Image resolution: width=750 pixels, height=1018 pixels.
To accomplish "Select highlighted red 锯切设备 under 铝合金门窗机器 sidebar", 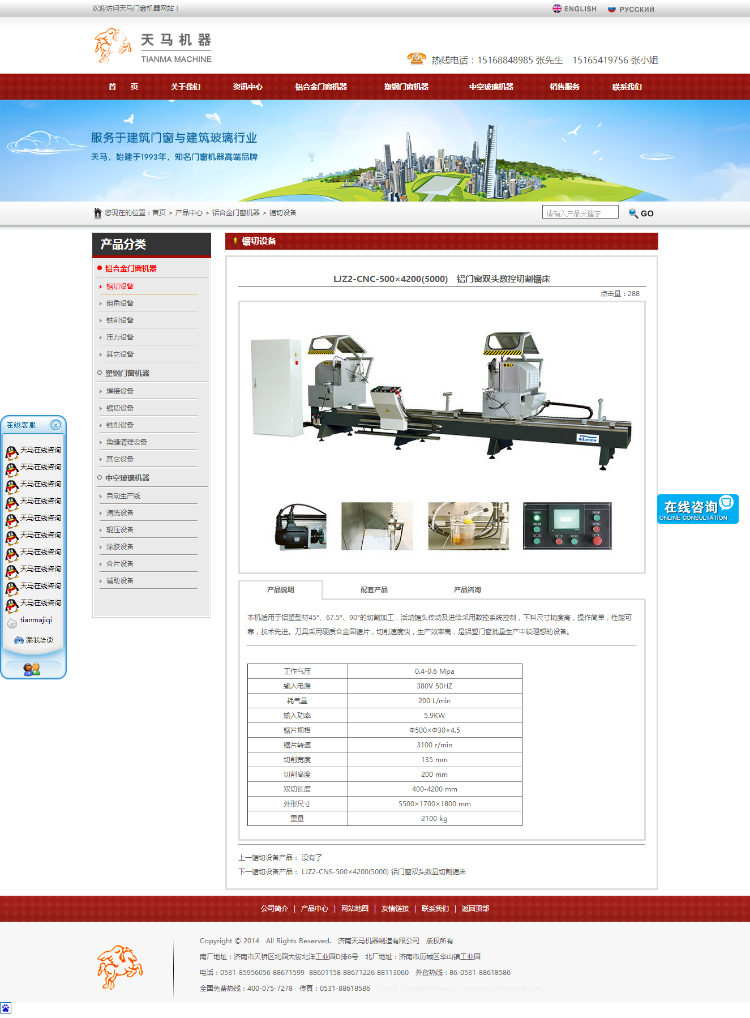I will click(120, 286).
